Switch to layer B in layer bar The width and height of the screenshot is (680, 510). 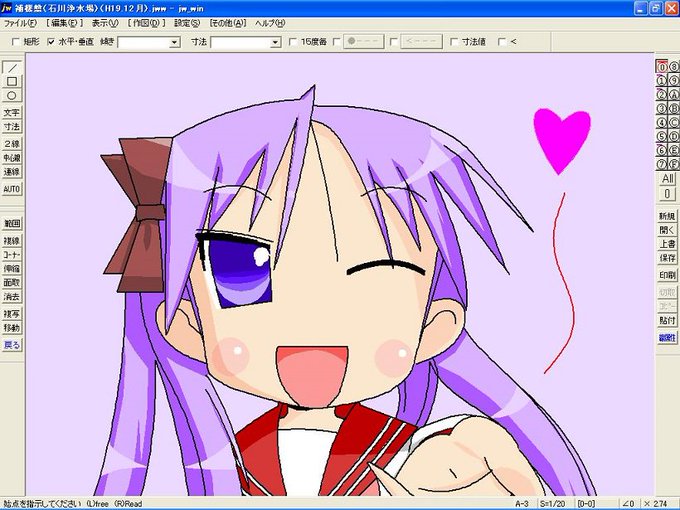[673, 108]
